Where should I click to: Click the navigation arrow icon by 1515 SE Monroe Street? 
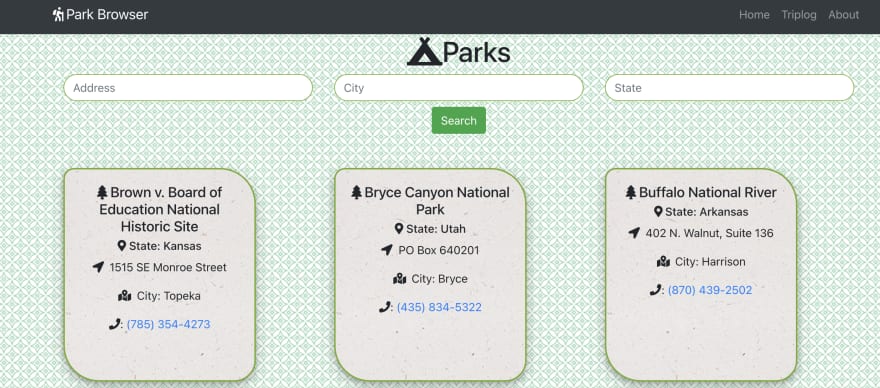point(98,267)
